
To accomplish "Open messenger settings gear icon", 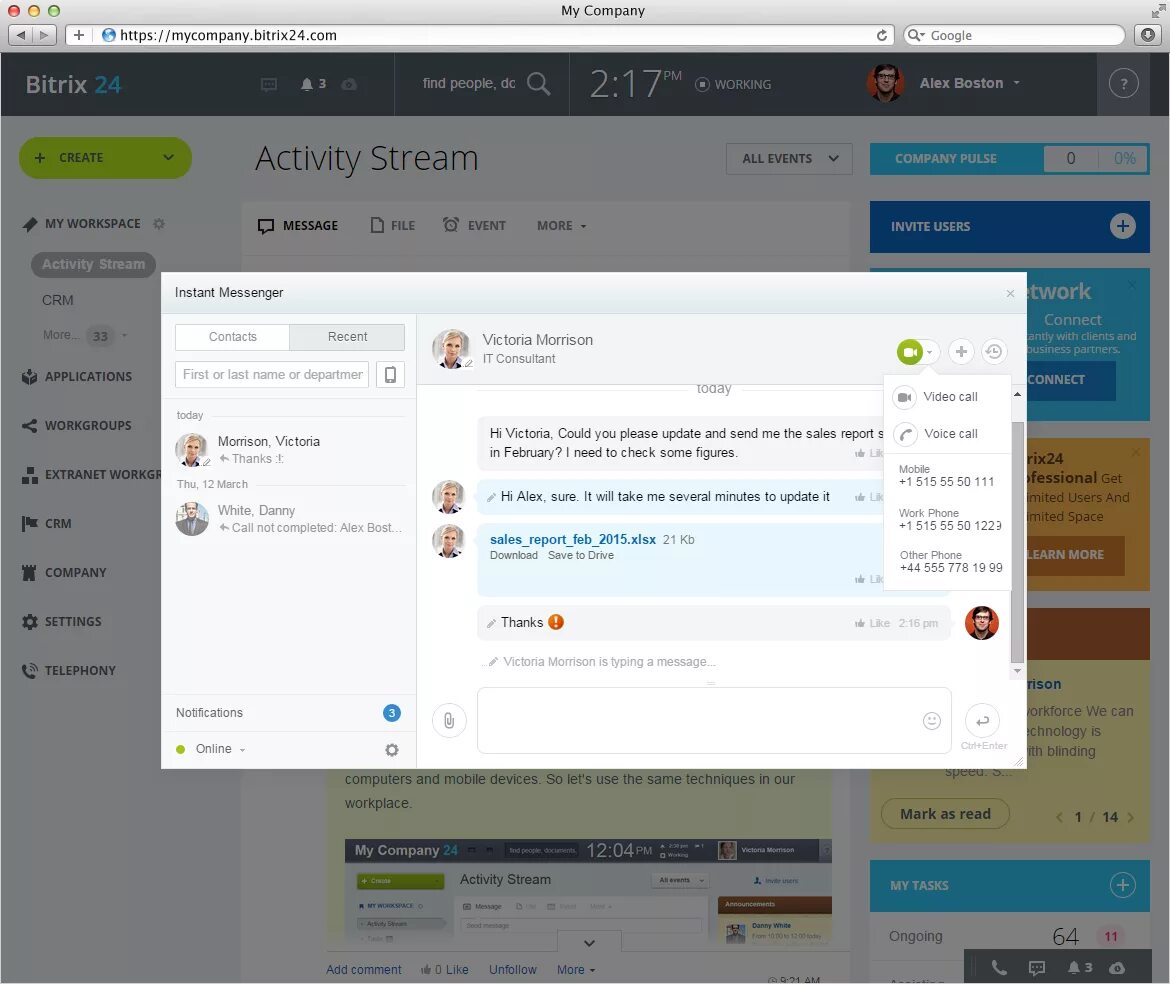I will click(x=392, y=750).
